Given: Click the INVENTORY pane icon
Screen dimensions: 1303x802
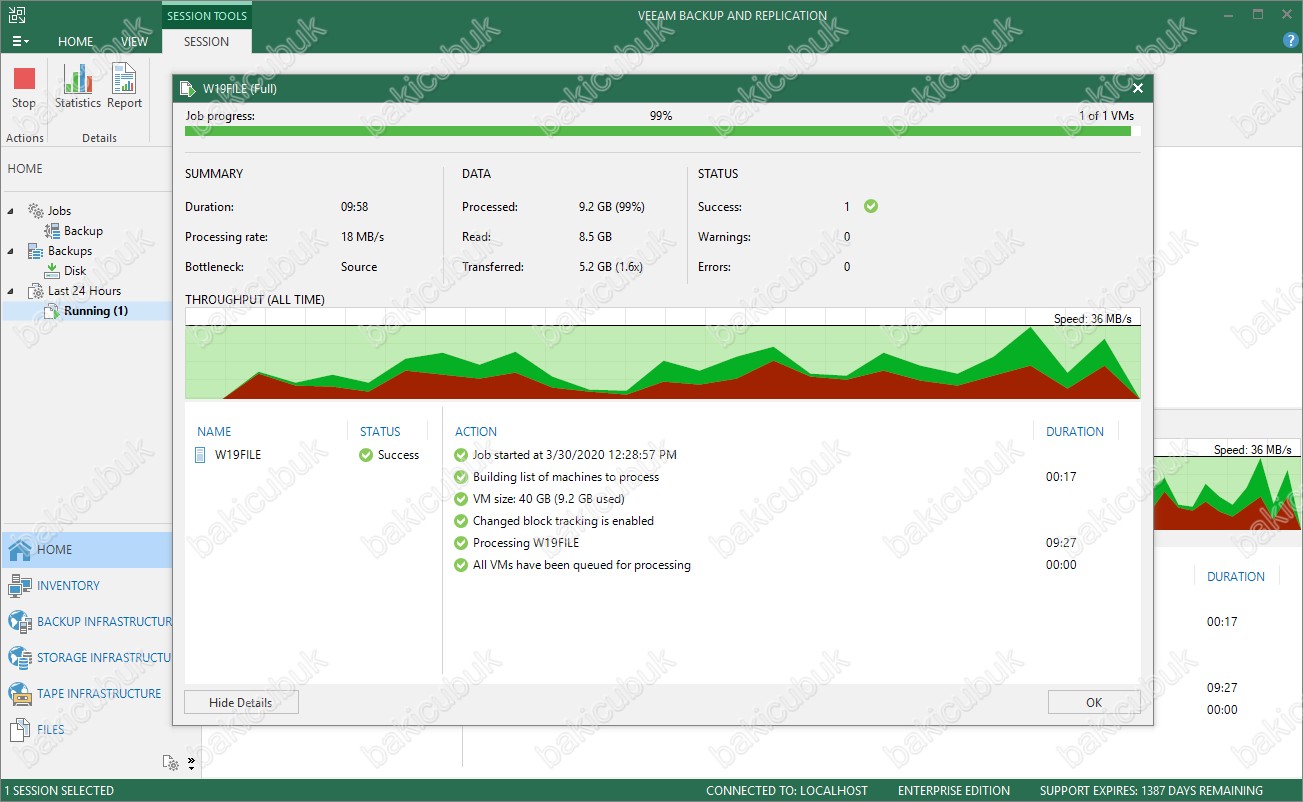Looking at the screenshot, I should pyautogui.click(x=20, y=586).
